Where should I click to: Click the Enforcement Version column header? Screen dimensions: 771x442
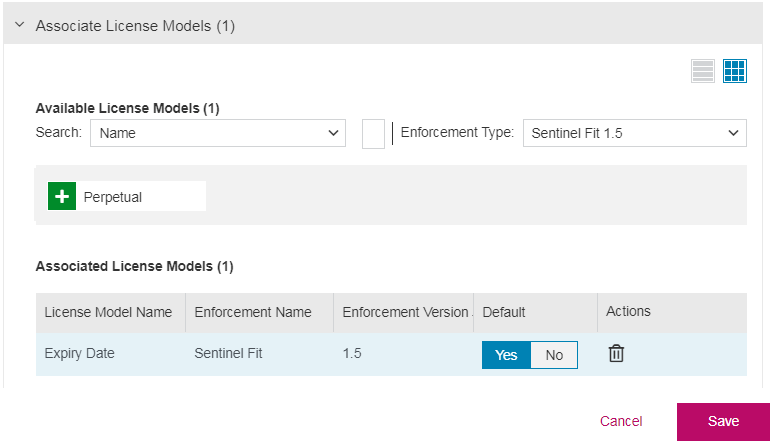click(404, 312)
